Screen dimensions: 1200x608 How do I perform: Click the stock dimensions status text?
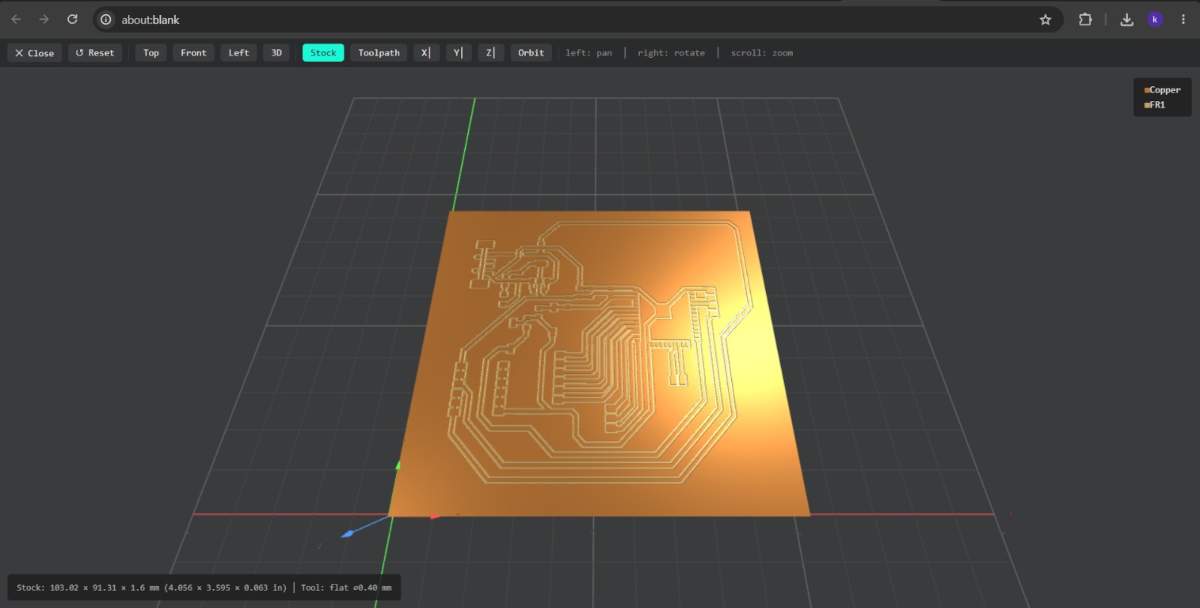[152, 587]
